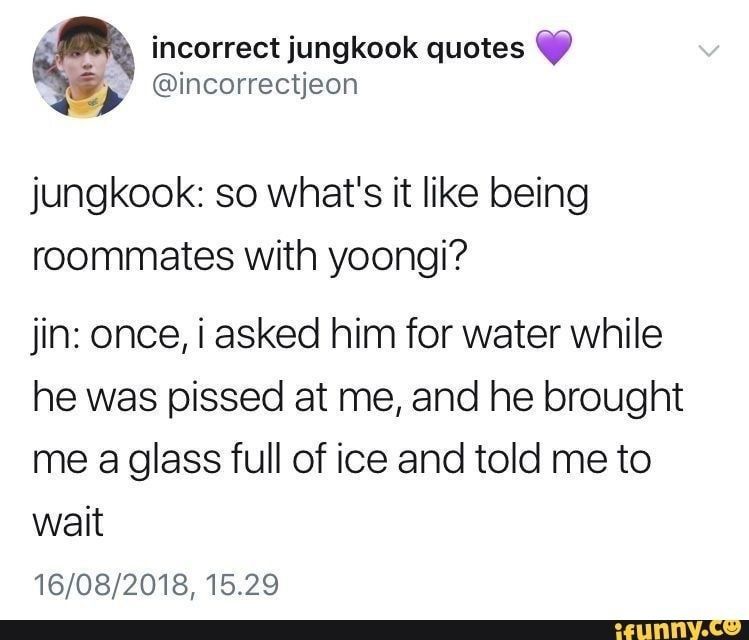Open the incorrectjeon profile avatar

click(x=84, y=66)
